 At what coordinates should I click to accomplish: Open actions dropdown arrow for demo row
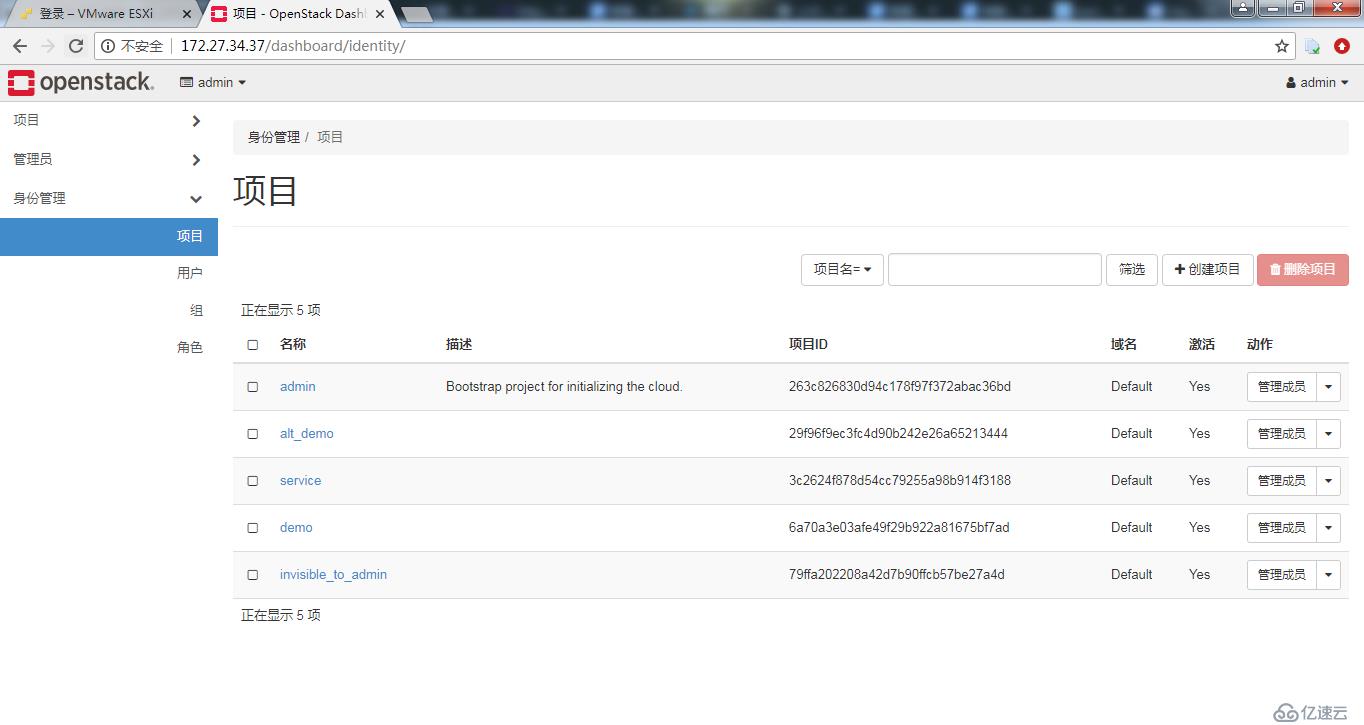click(x=1329, y=528)
